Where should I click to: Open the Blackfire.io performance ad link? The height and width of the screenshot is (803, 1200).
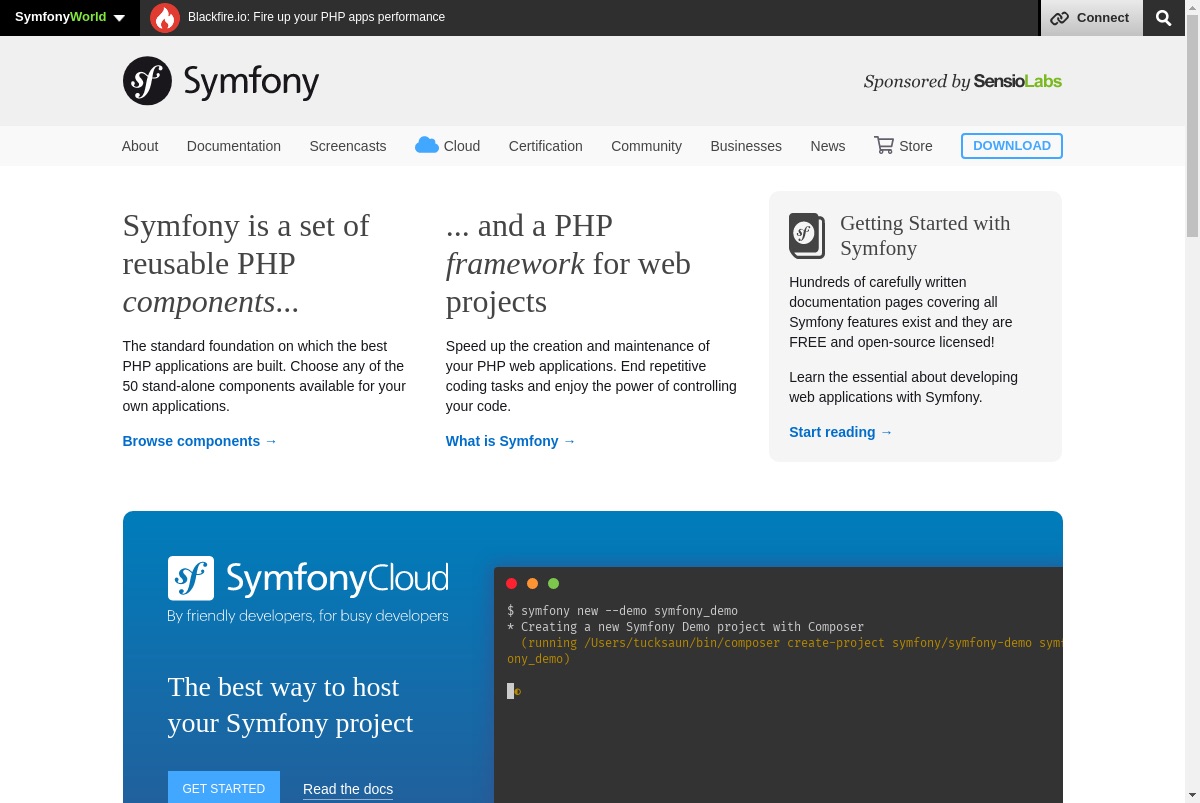point(316,17)
